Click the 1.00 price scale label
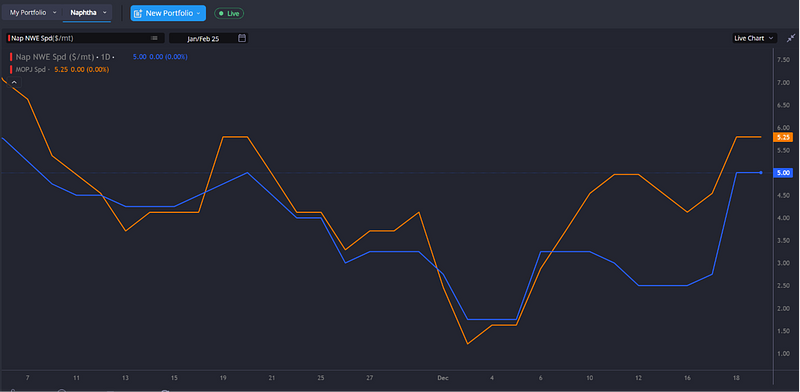Image resolution: width=800 pixels, height=392 pixels. [x=783, y=353]
